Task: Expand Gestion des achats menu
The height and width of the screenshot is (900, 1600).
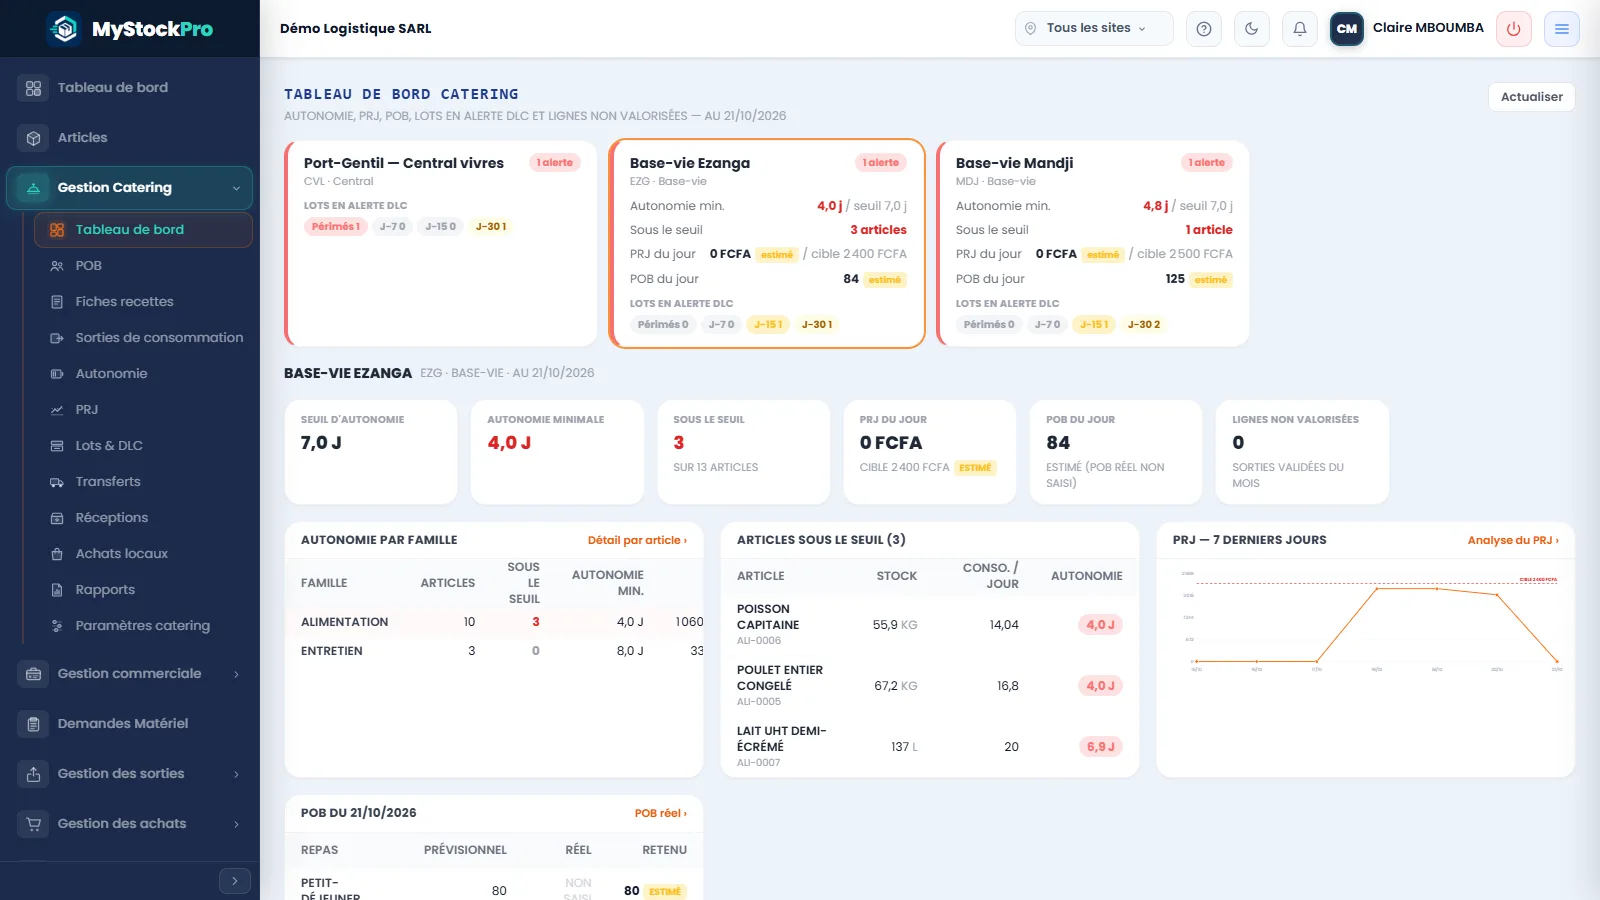Action: click(x=129, y=824)
